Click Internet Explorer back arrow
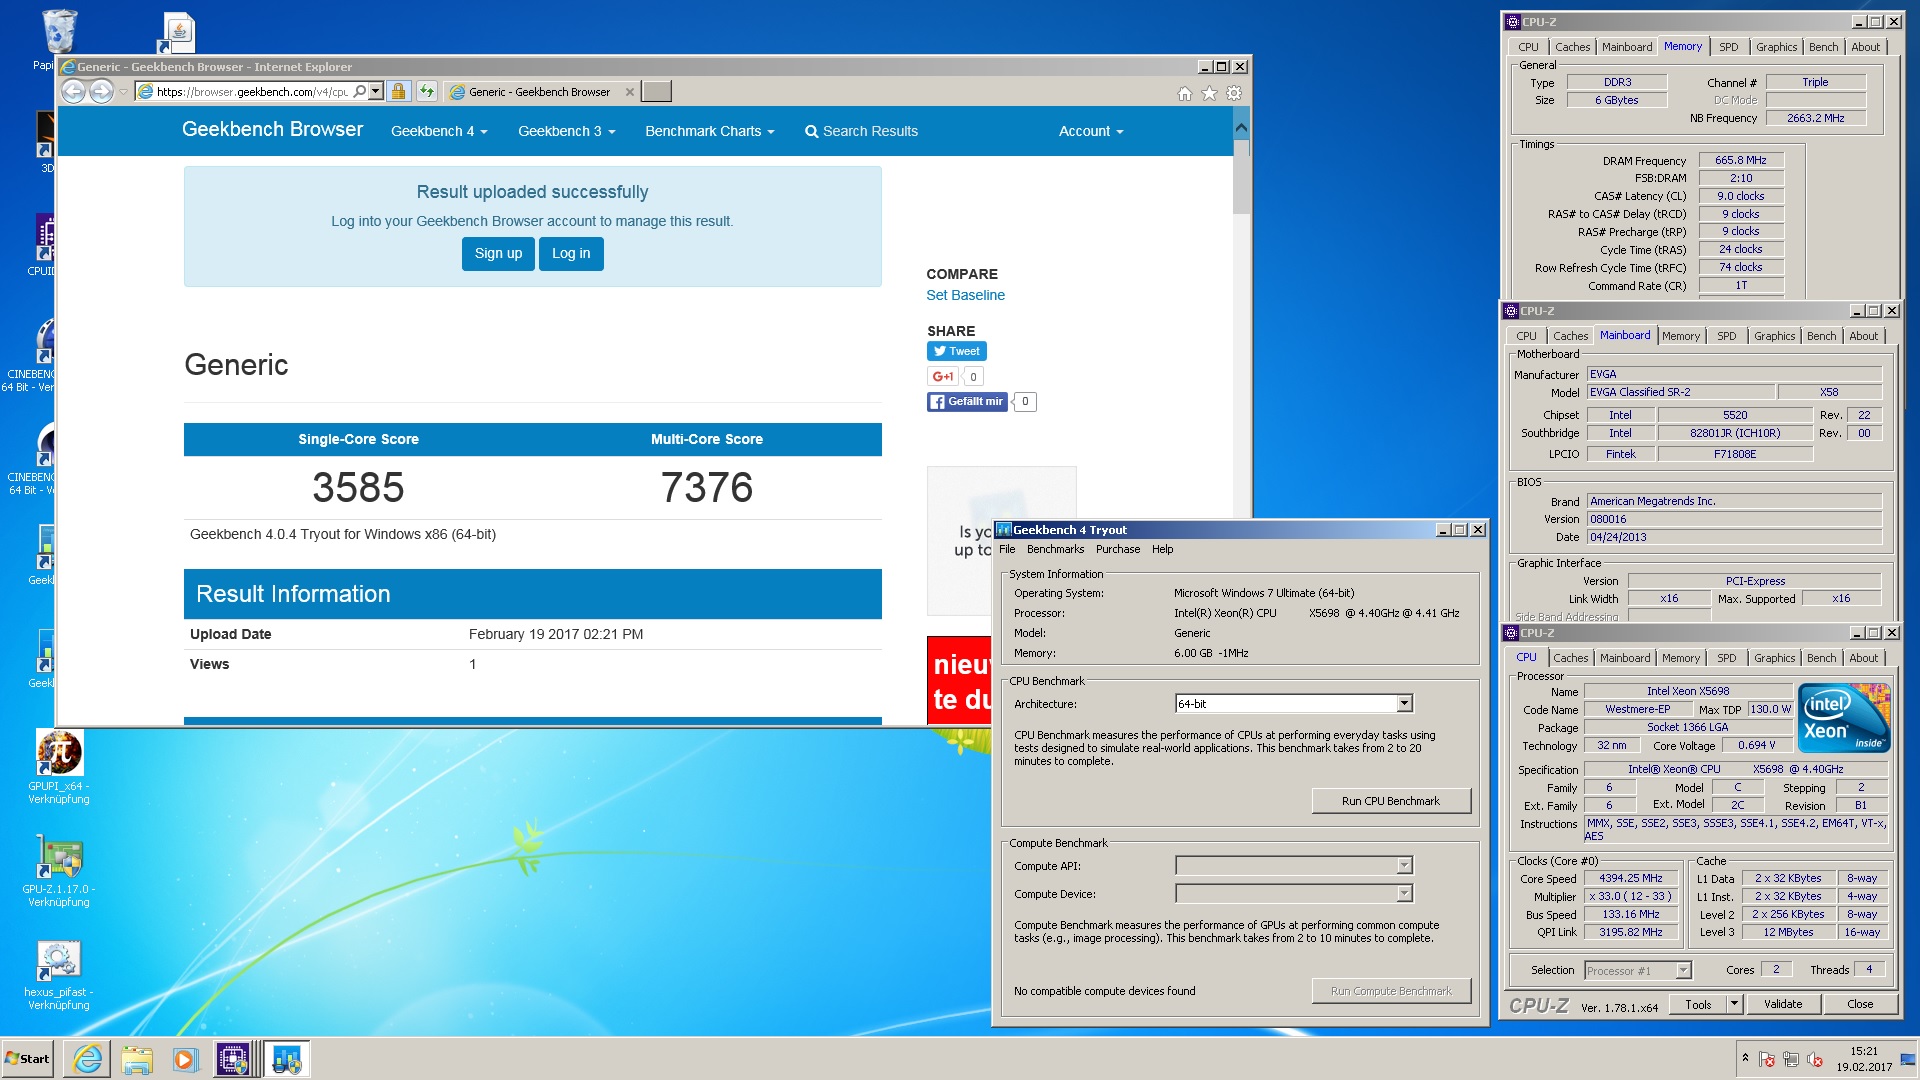1920x1080 pixels. pos(73,92)
